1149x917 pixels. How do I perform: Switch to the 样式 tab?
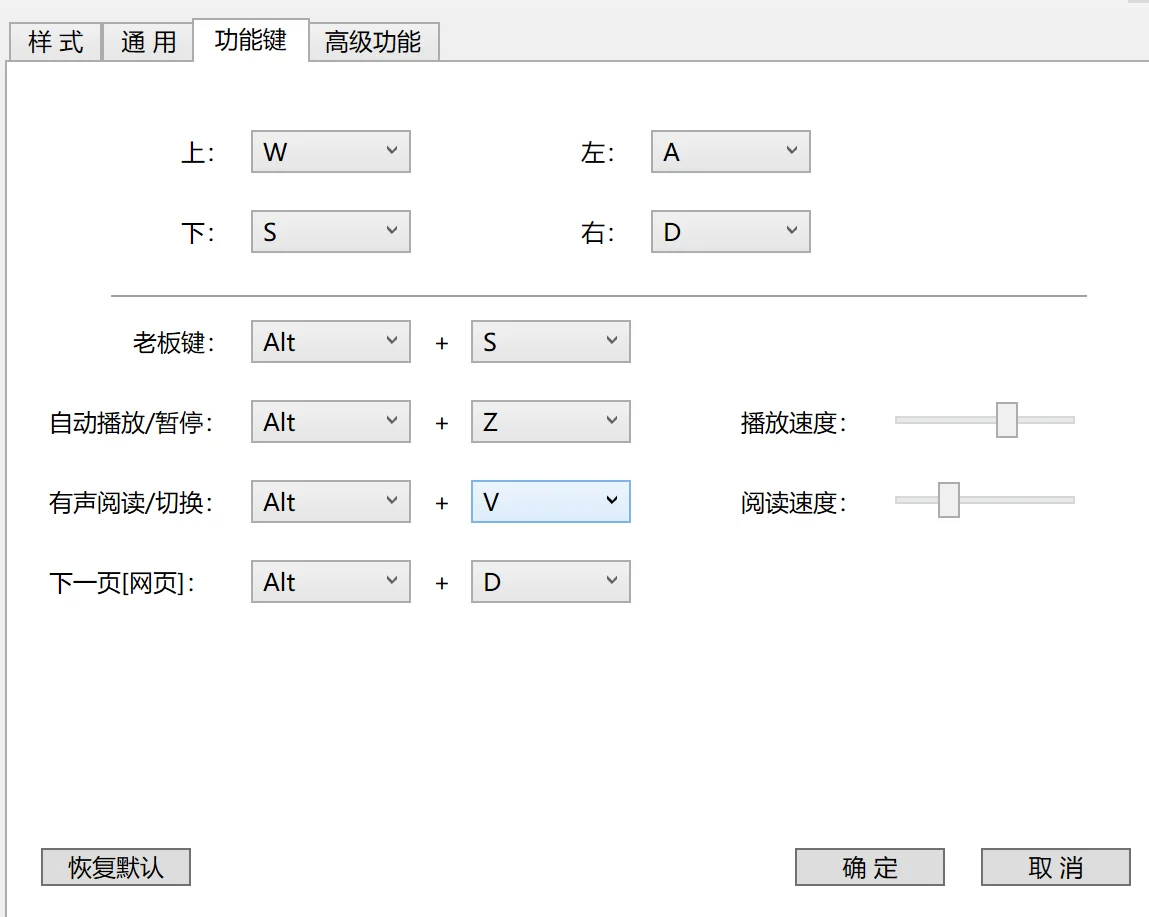(56, 42)
